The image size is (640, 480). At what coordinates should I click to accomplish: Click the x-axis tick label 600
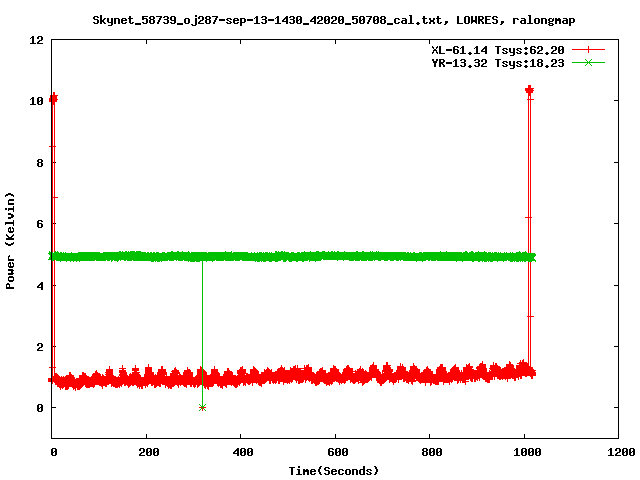[338, 452]
